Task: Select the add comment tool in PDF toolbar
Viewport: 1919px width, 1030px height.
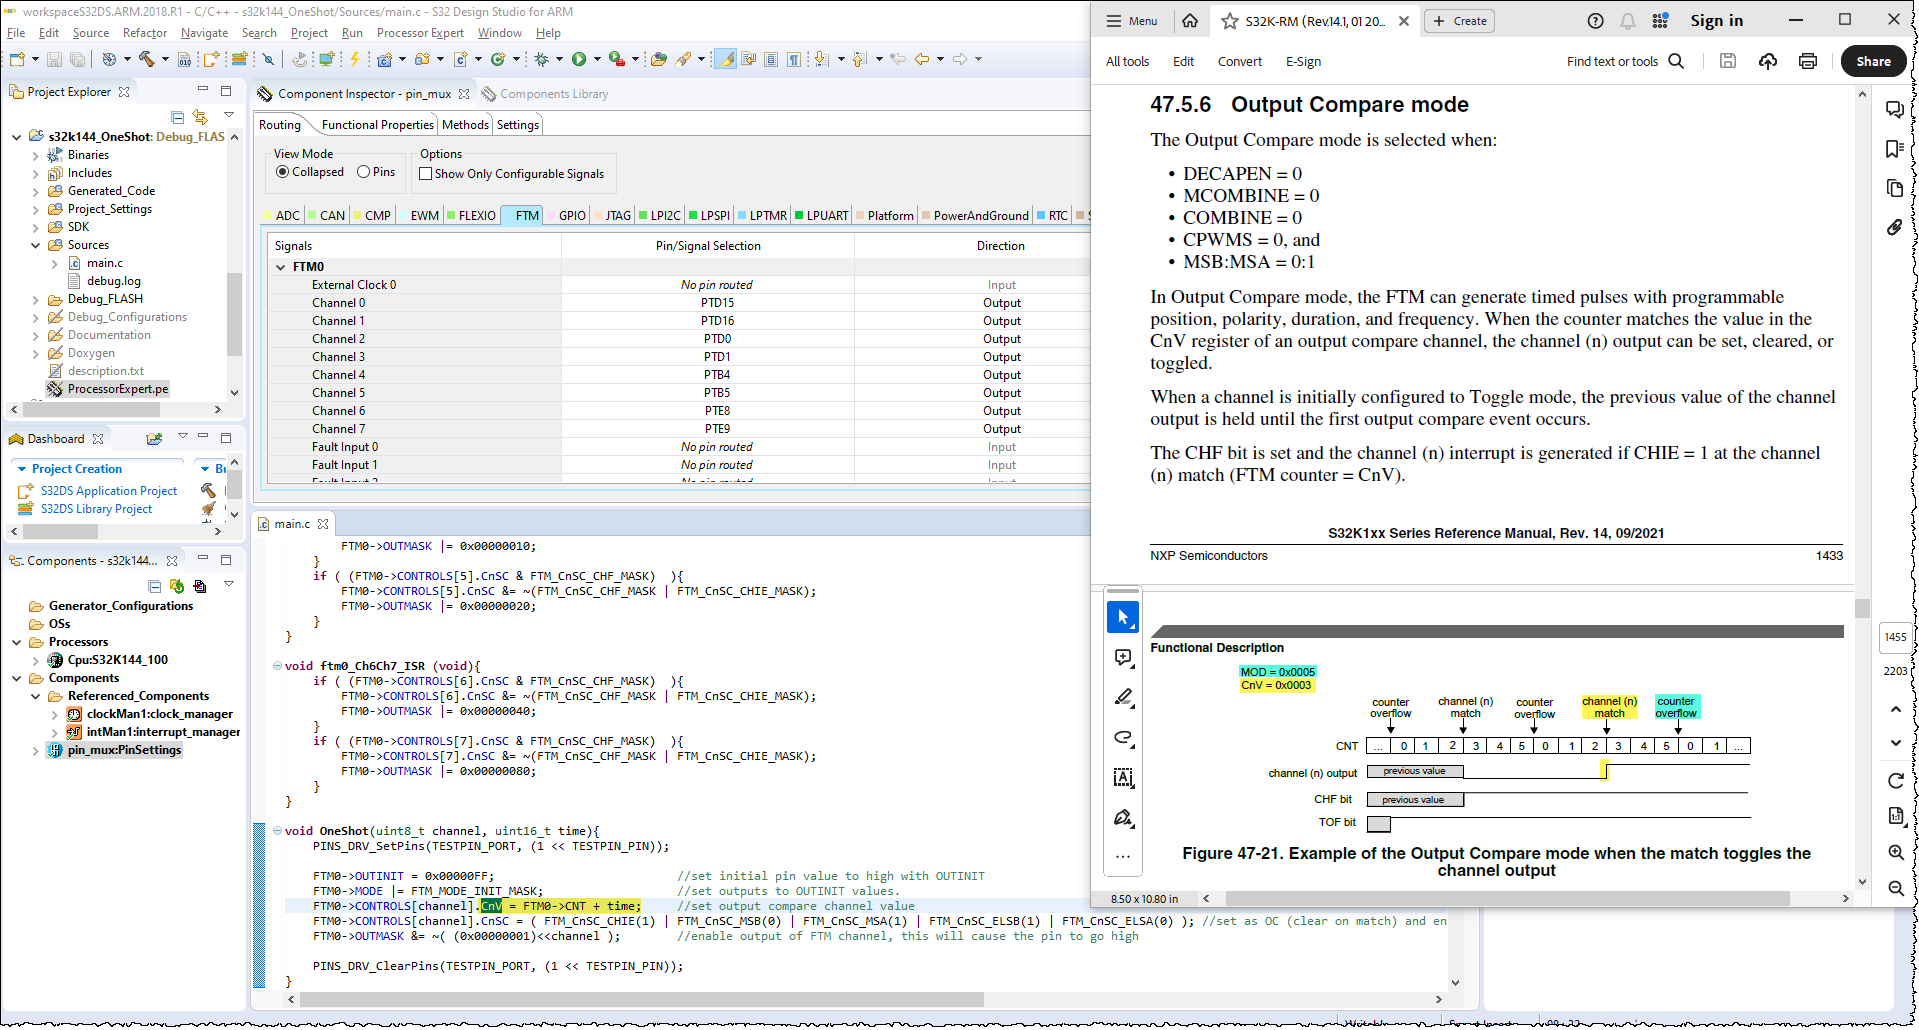Action: 1123,657
